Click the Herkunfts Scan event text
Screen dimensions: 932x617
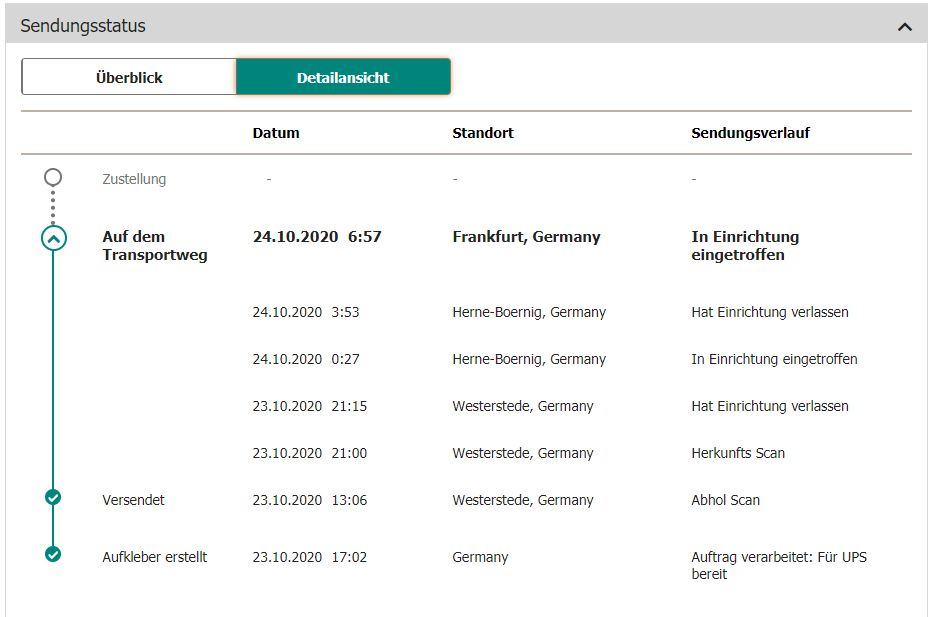pyautogui.click(x=738, y=453)
